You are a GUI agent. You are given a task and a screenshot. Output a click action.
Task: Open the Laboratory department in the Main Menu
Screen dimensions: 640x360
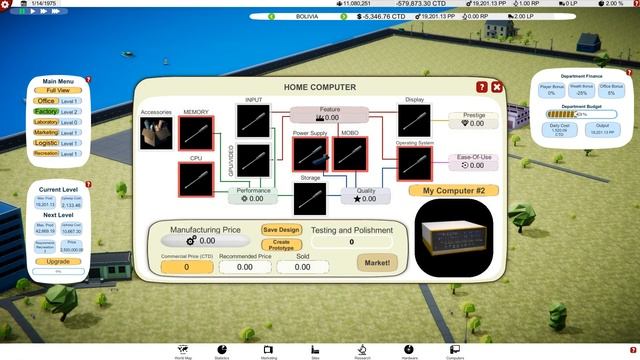46,122
